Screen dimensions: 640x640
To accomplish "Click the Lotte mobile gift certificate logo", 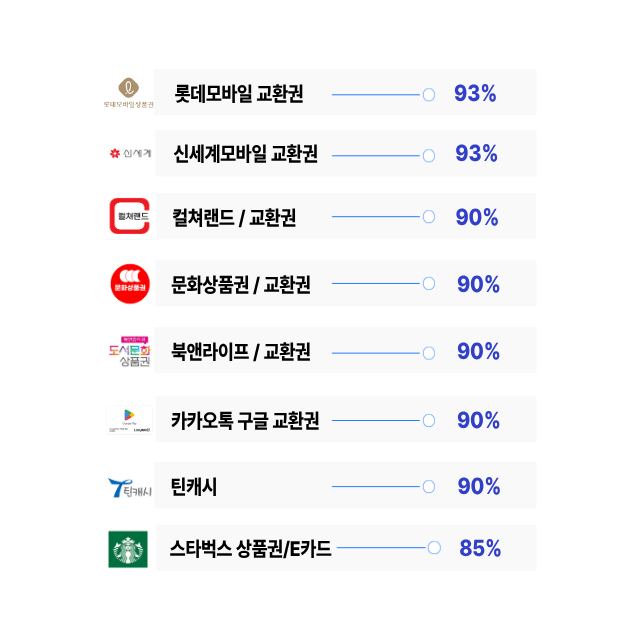I will [x=128, y=92].
